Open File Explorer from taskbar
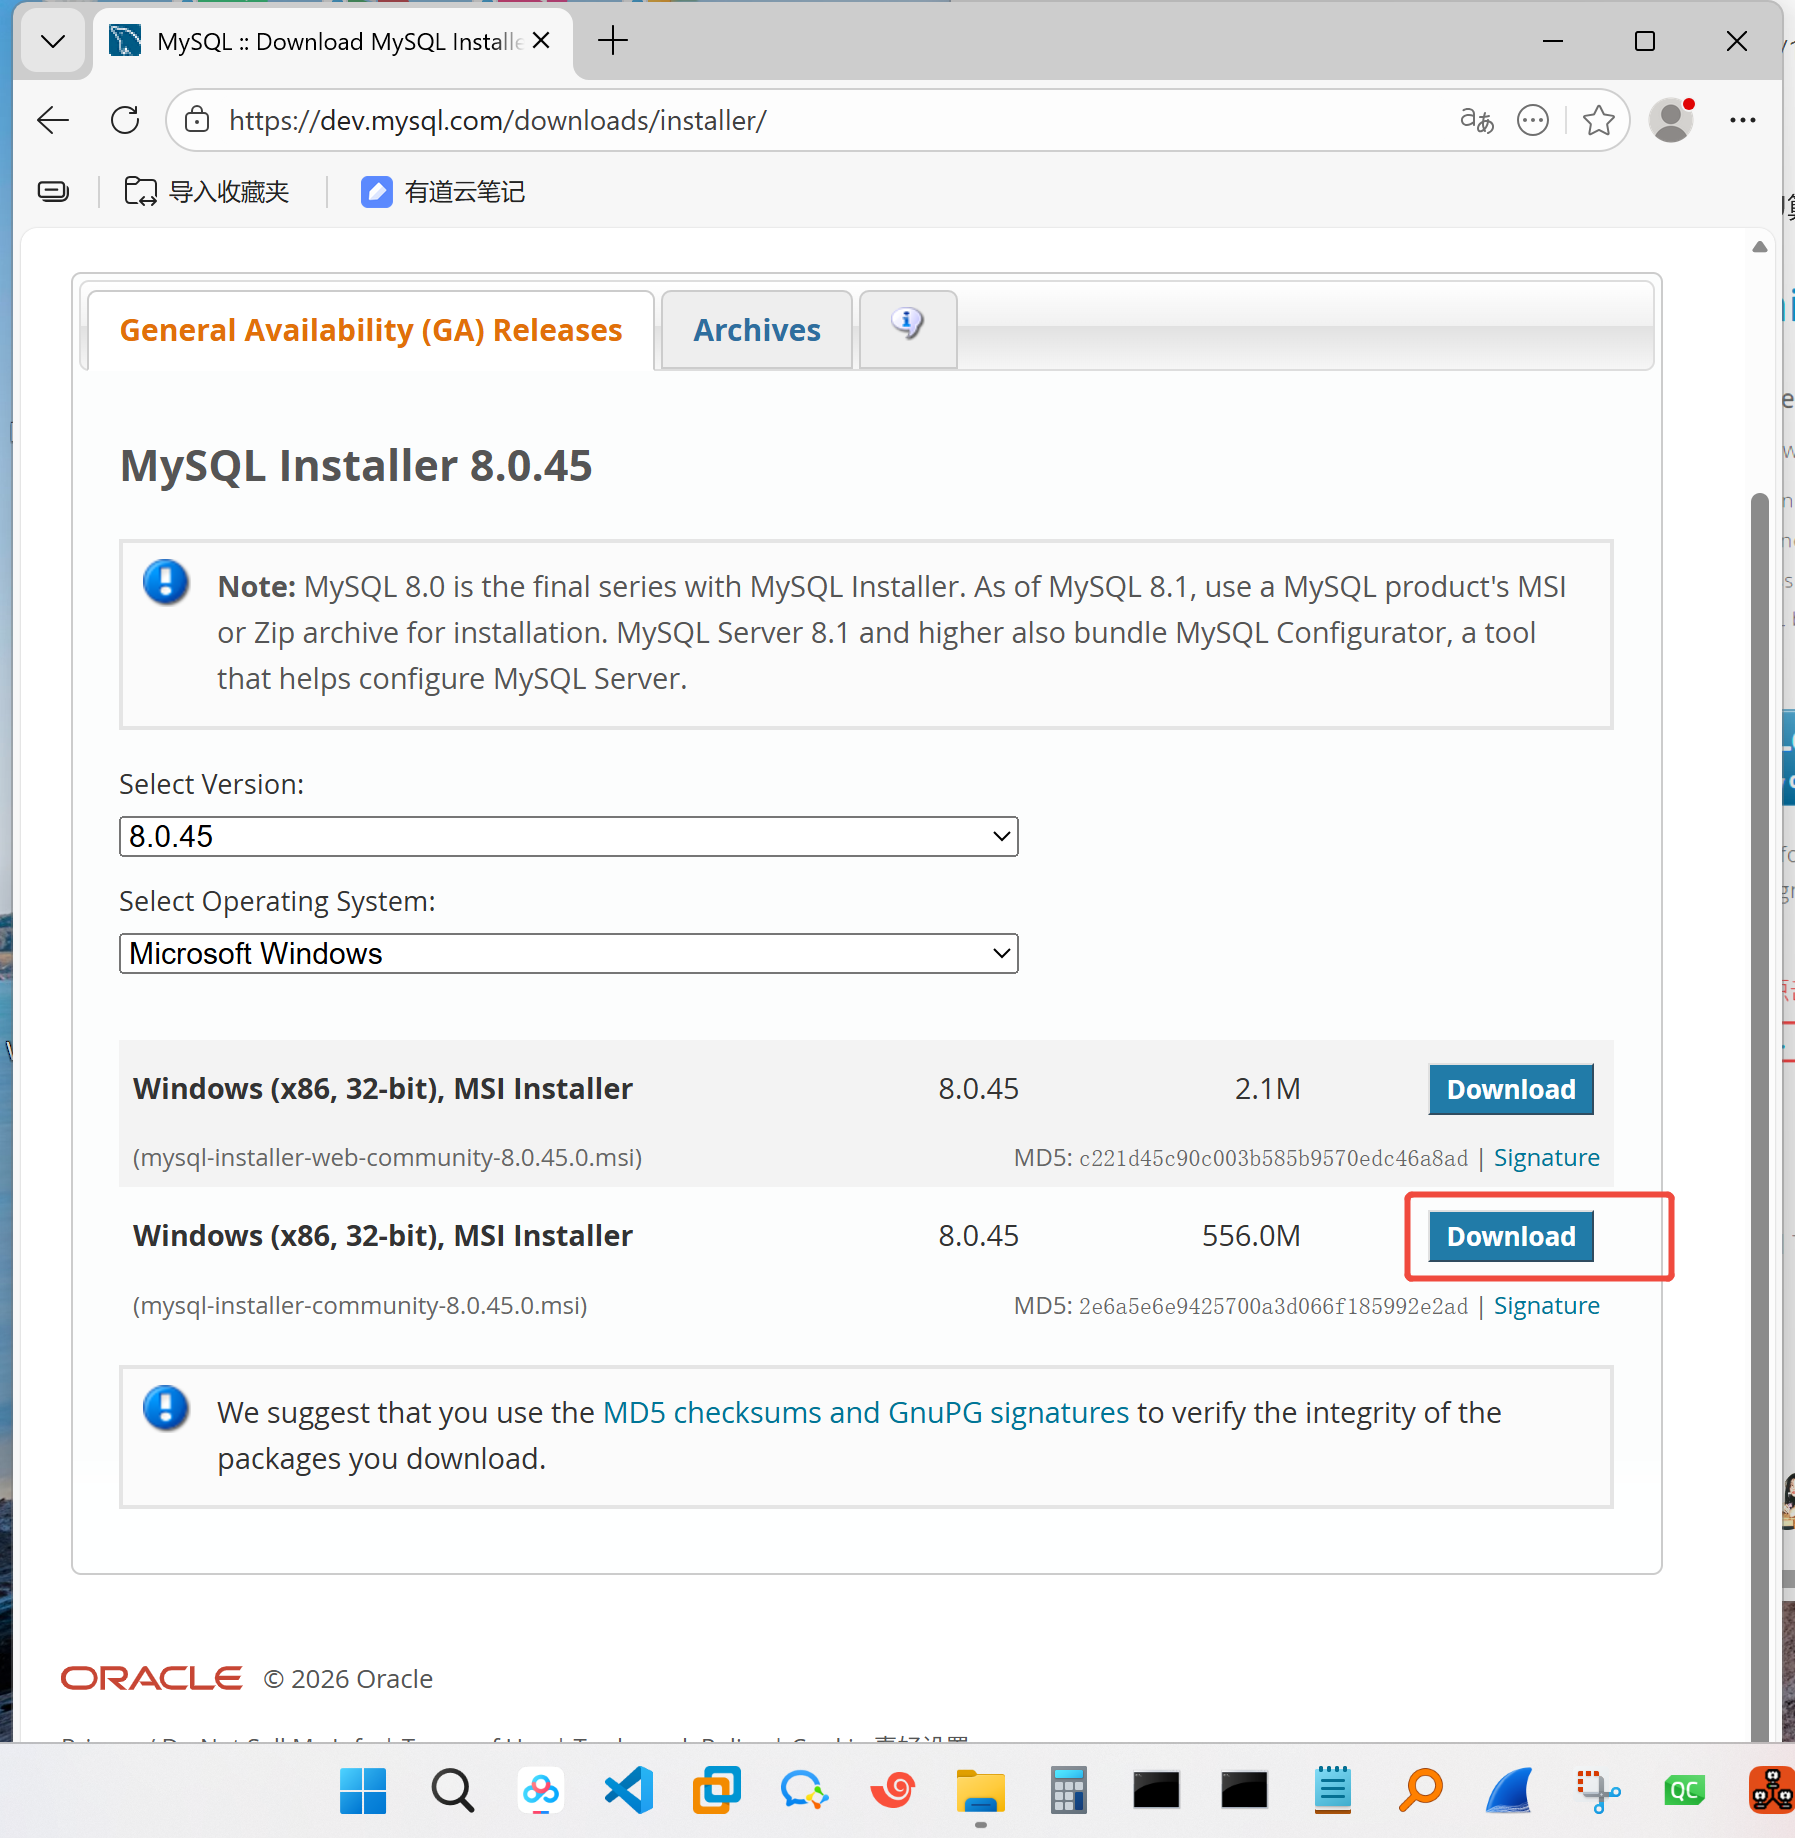The height and width of the screenshot is (1838, 1795). click(980, 1790)
